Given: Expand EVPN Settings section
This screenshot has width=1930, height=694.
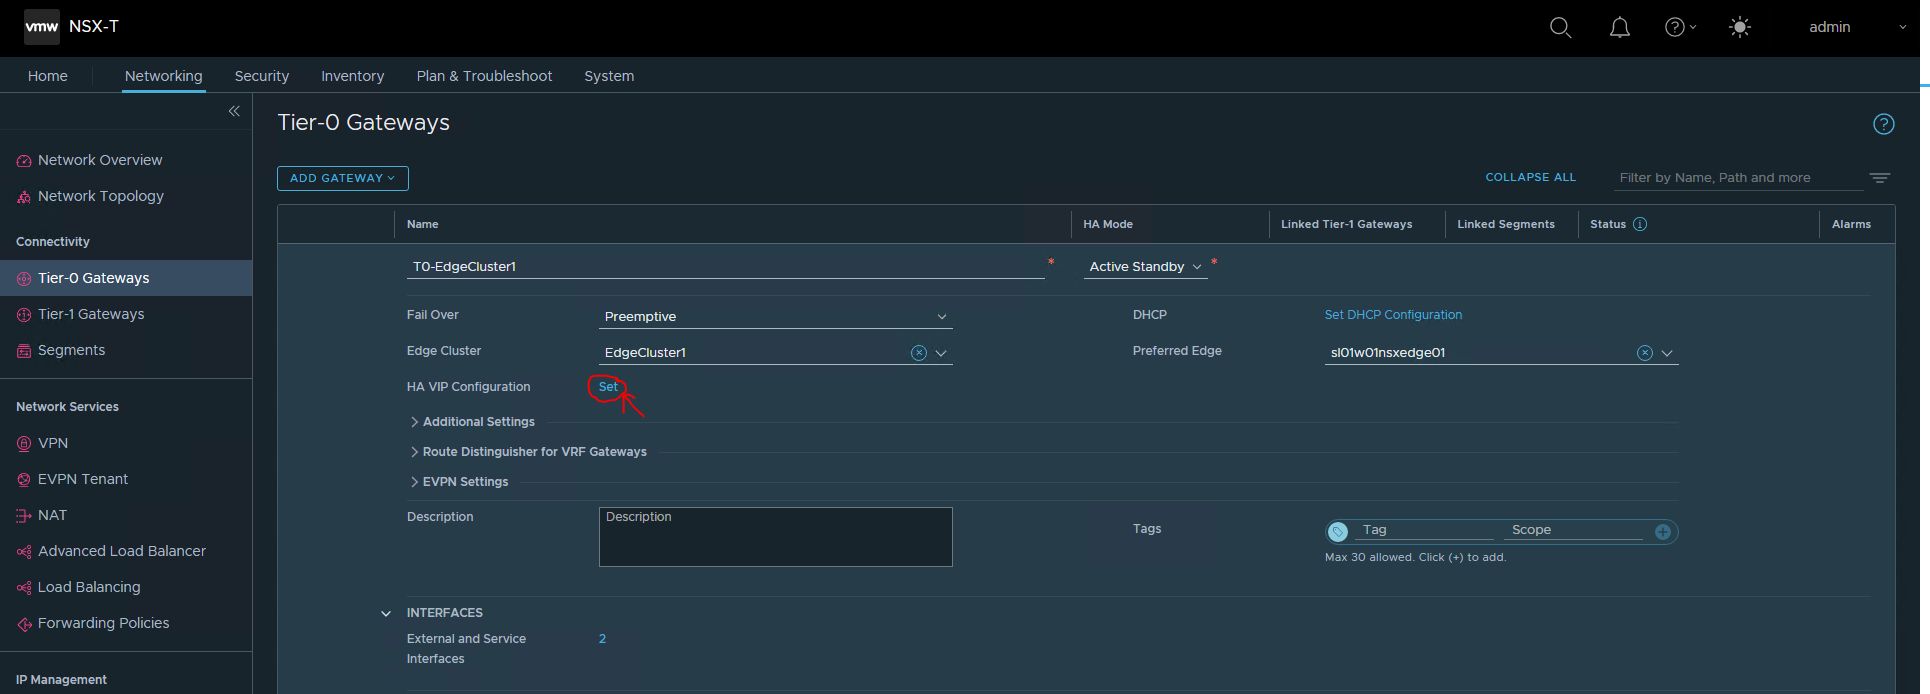Looking at the screenshot, I should [x=459, y=482].
